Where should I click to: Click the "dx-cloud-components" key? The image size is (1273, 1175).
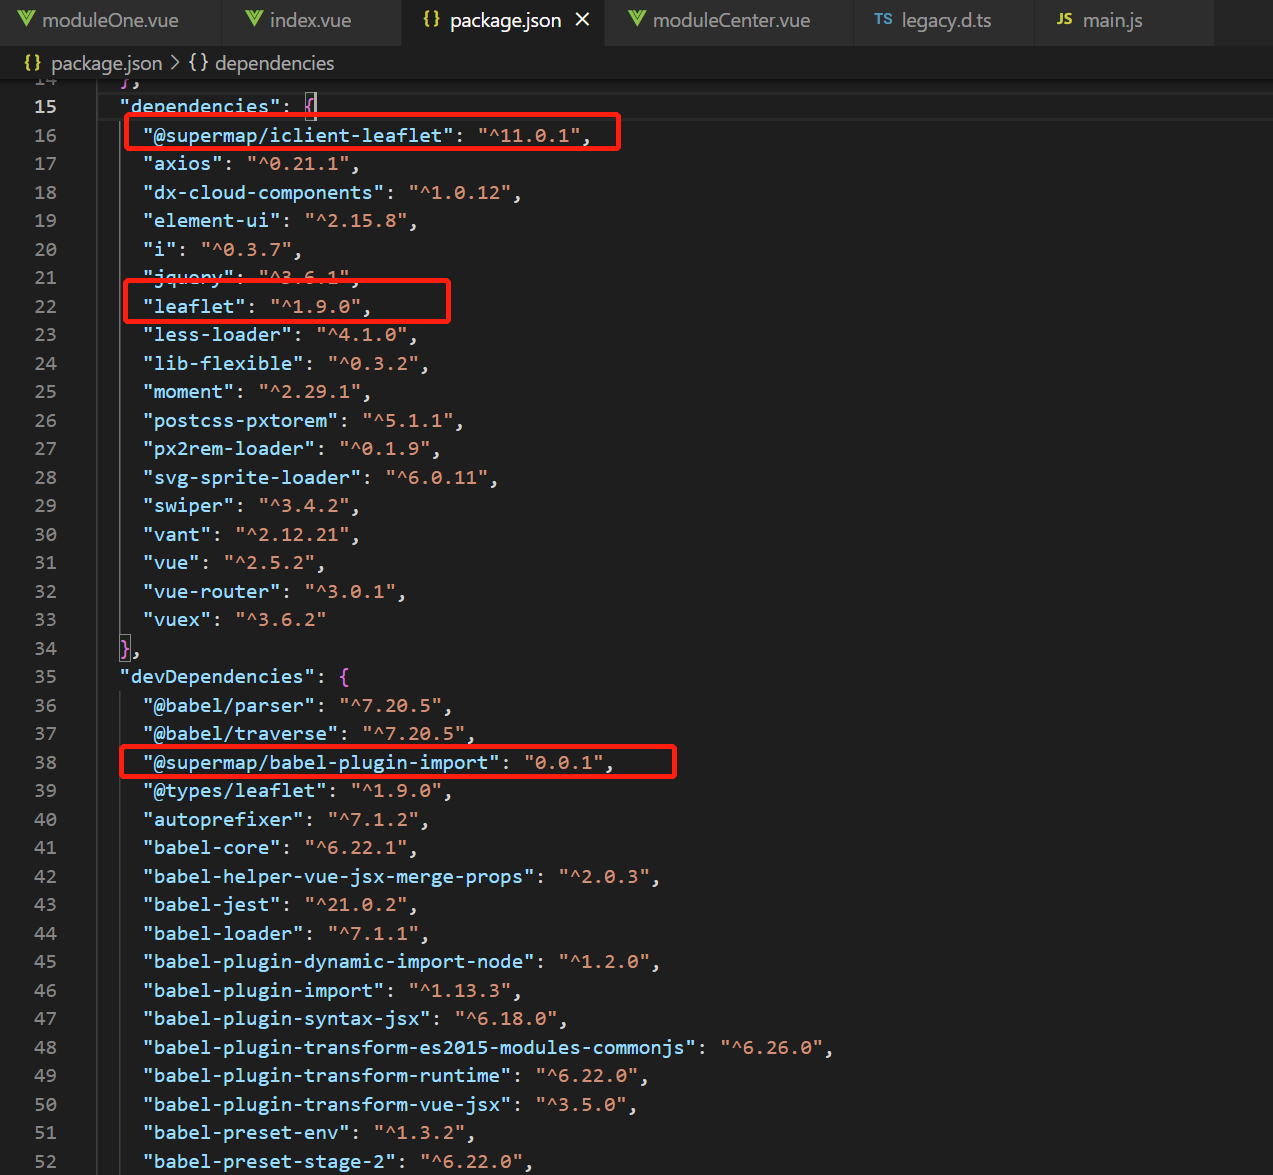point(263,192)
